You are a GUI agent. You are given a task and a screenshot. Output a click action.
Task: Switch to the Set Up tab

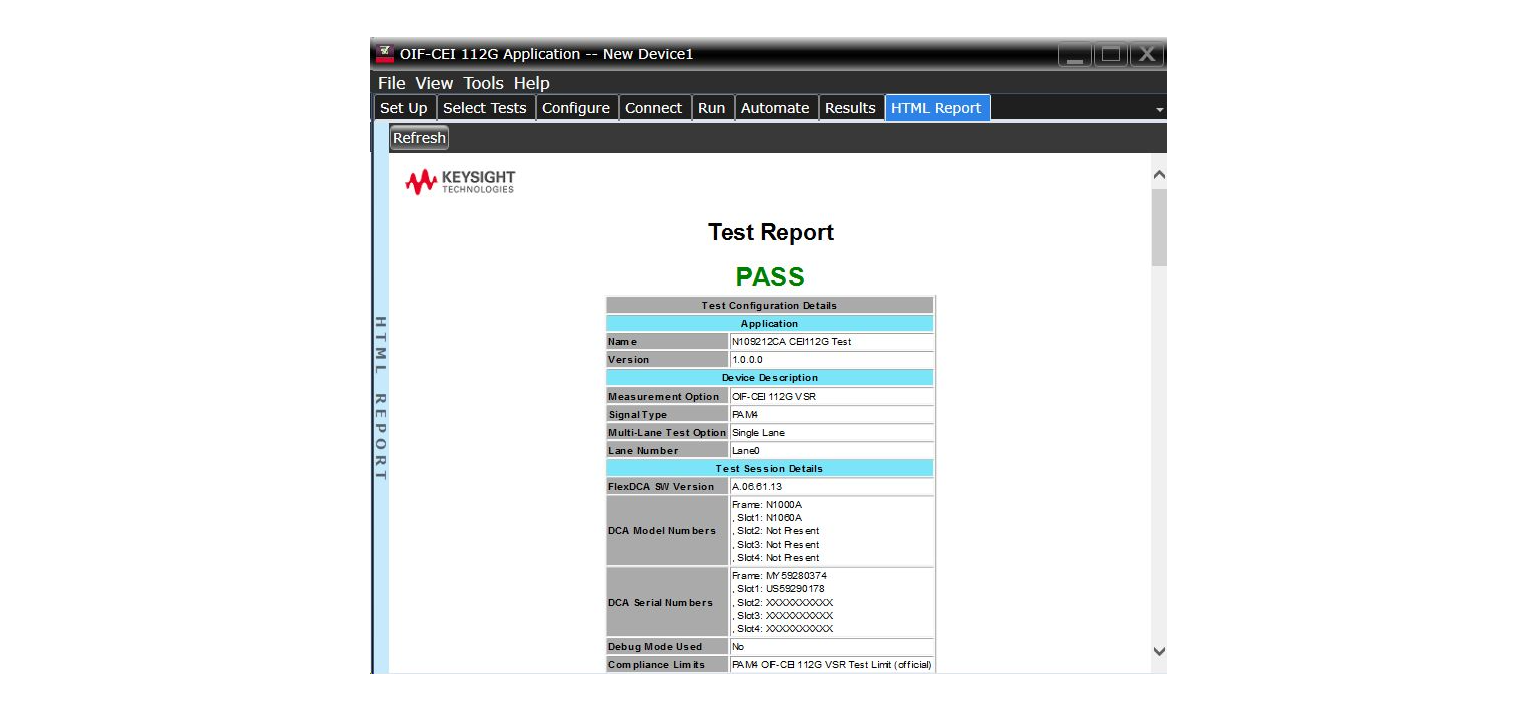click(404, 107)
